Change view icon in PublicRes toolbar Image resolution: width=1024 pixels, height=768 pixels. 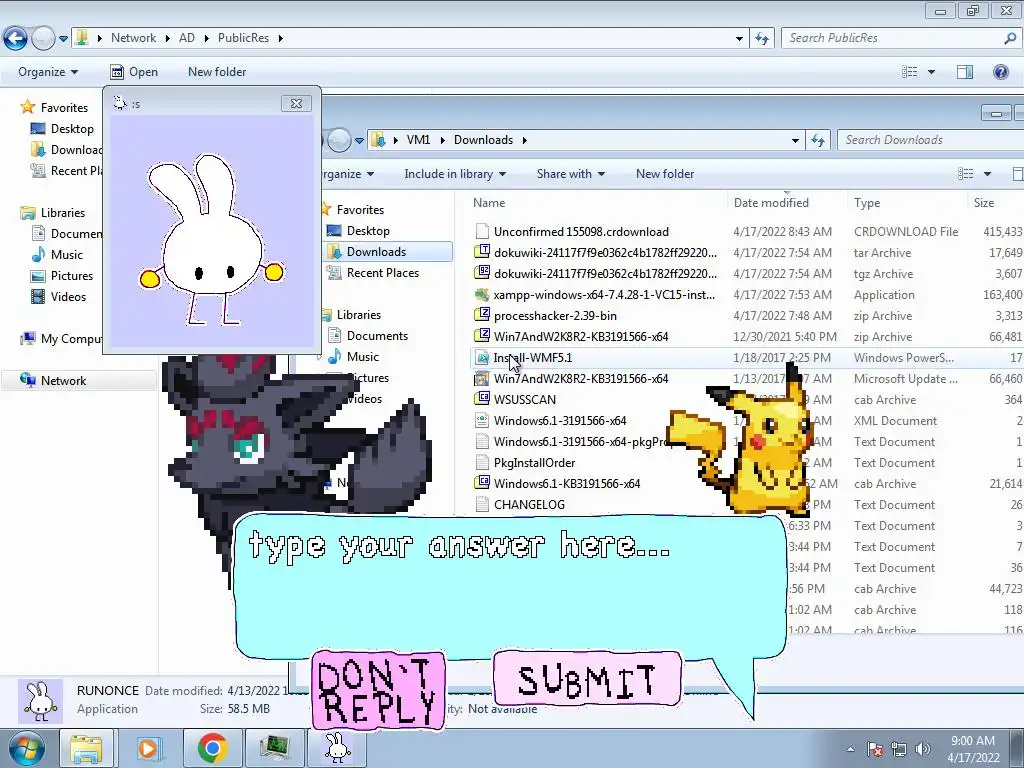coord(910,72)
